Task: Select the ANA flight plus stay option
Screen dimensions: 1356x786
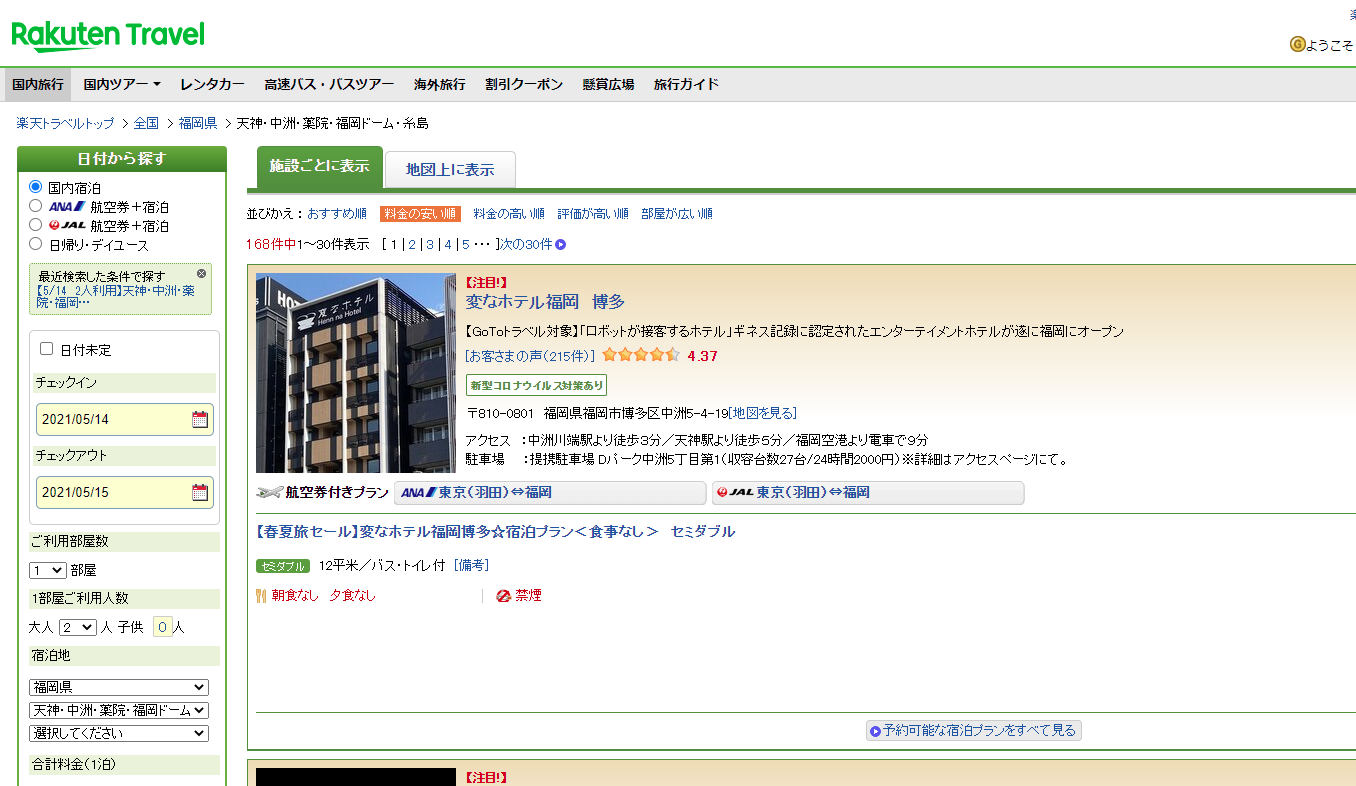Action: (x=36, y=206)
